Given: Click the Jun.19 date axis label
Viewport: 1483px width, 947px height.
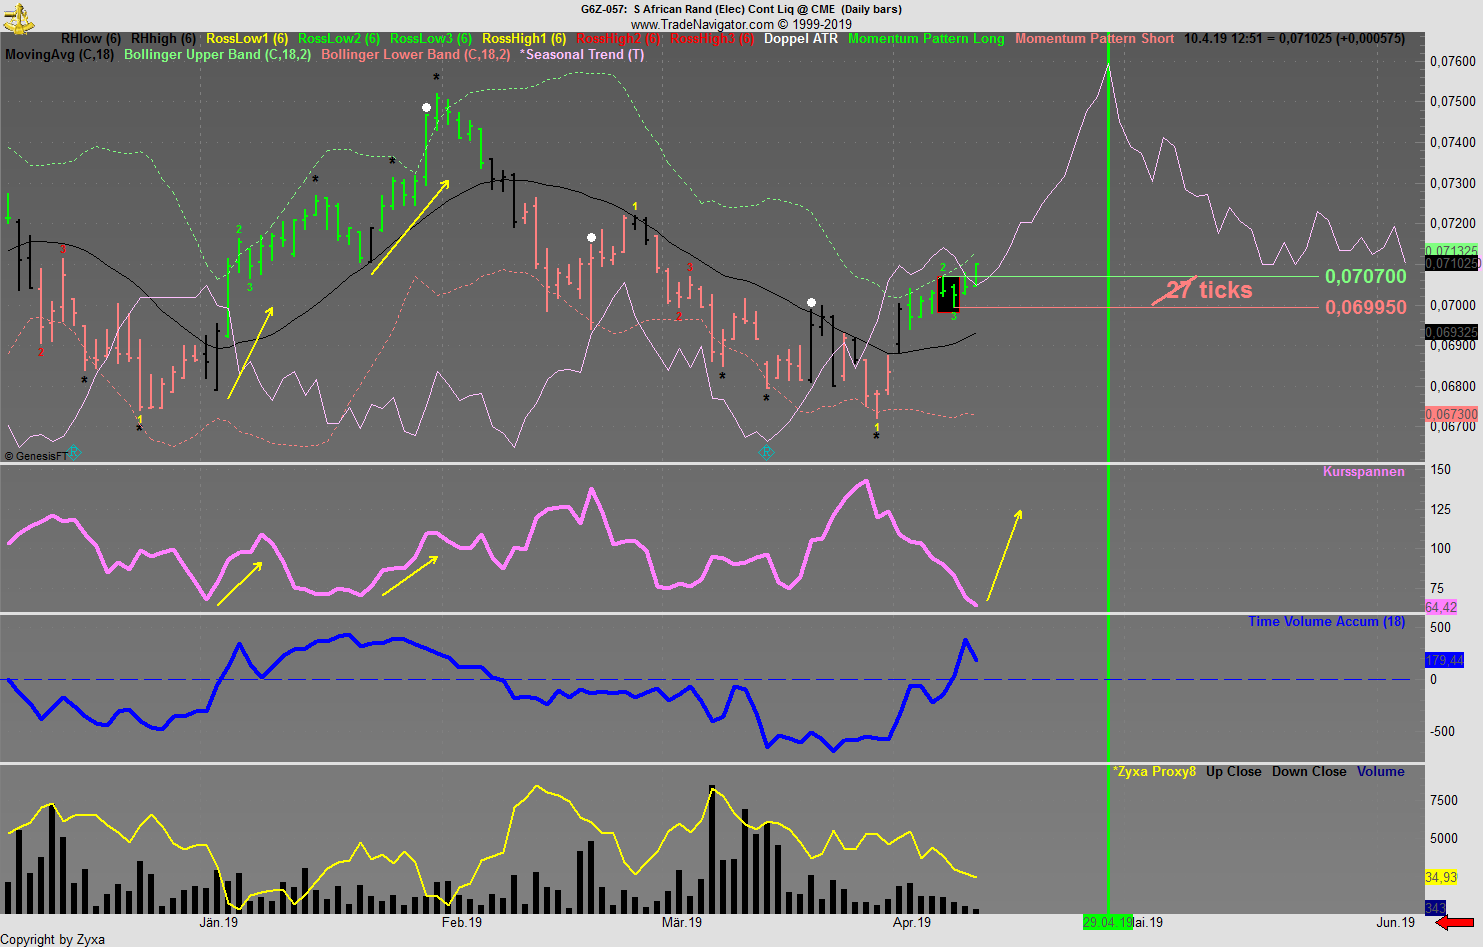Looking at the screenshot, I should point(1396,923).
